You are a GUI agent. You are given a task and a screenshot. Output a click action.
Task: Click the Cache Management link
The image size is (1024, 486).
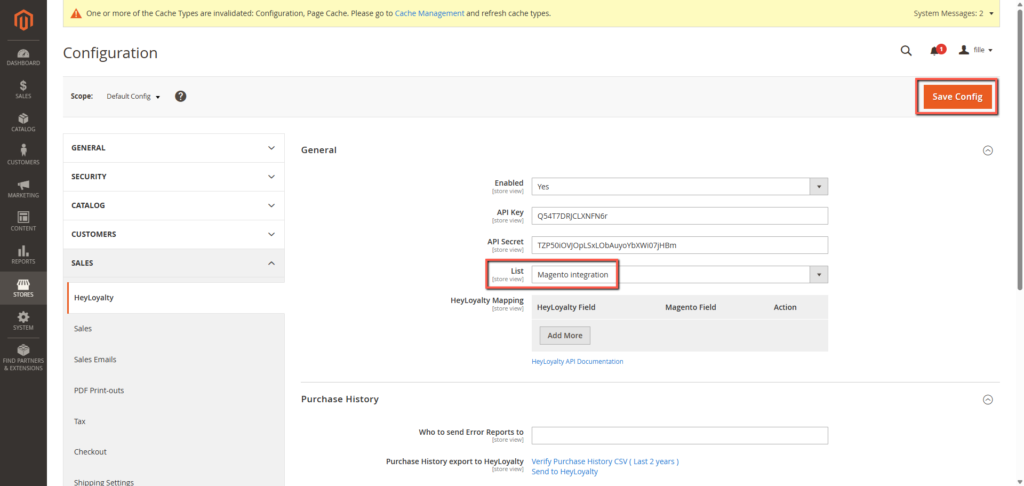[x=429, y=14]
